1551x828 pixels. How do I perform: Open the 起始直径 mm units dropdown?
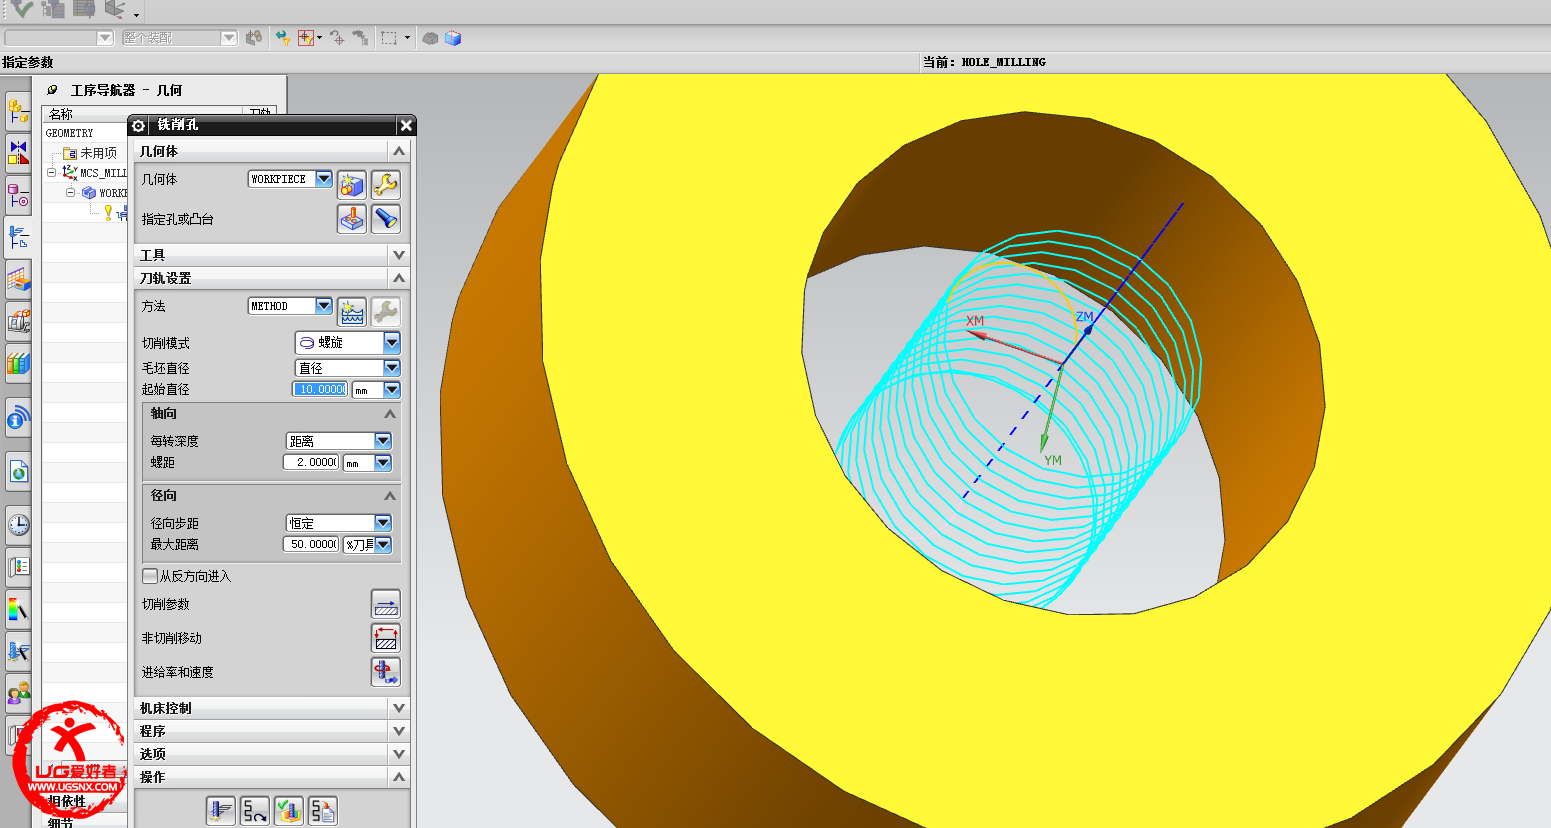coord(392,390)
